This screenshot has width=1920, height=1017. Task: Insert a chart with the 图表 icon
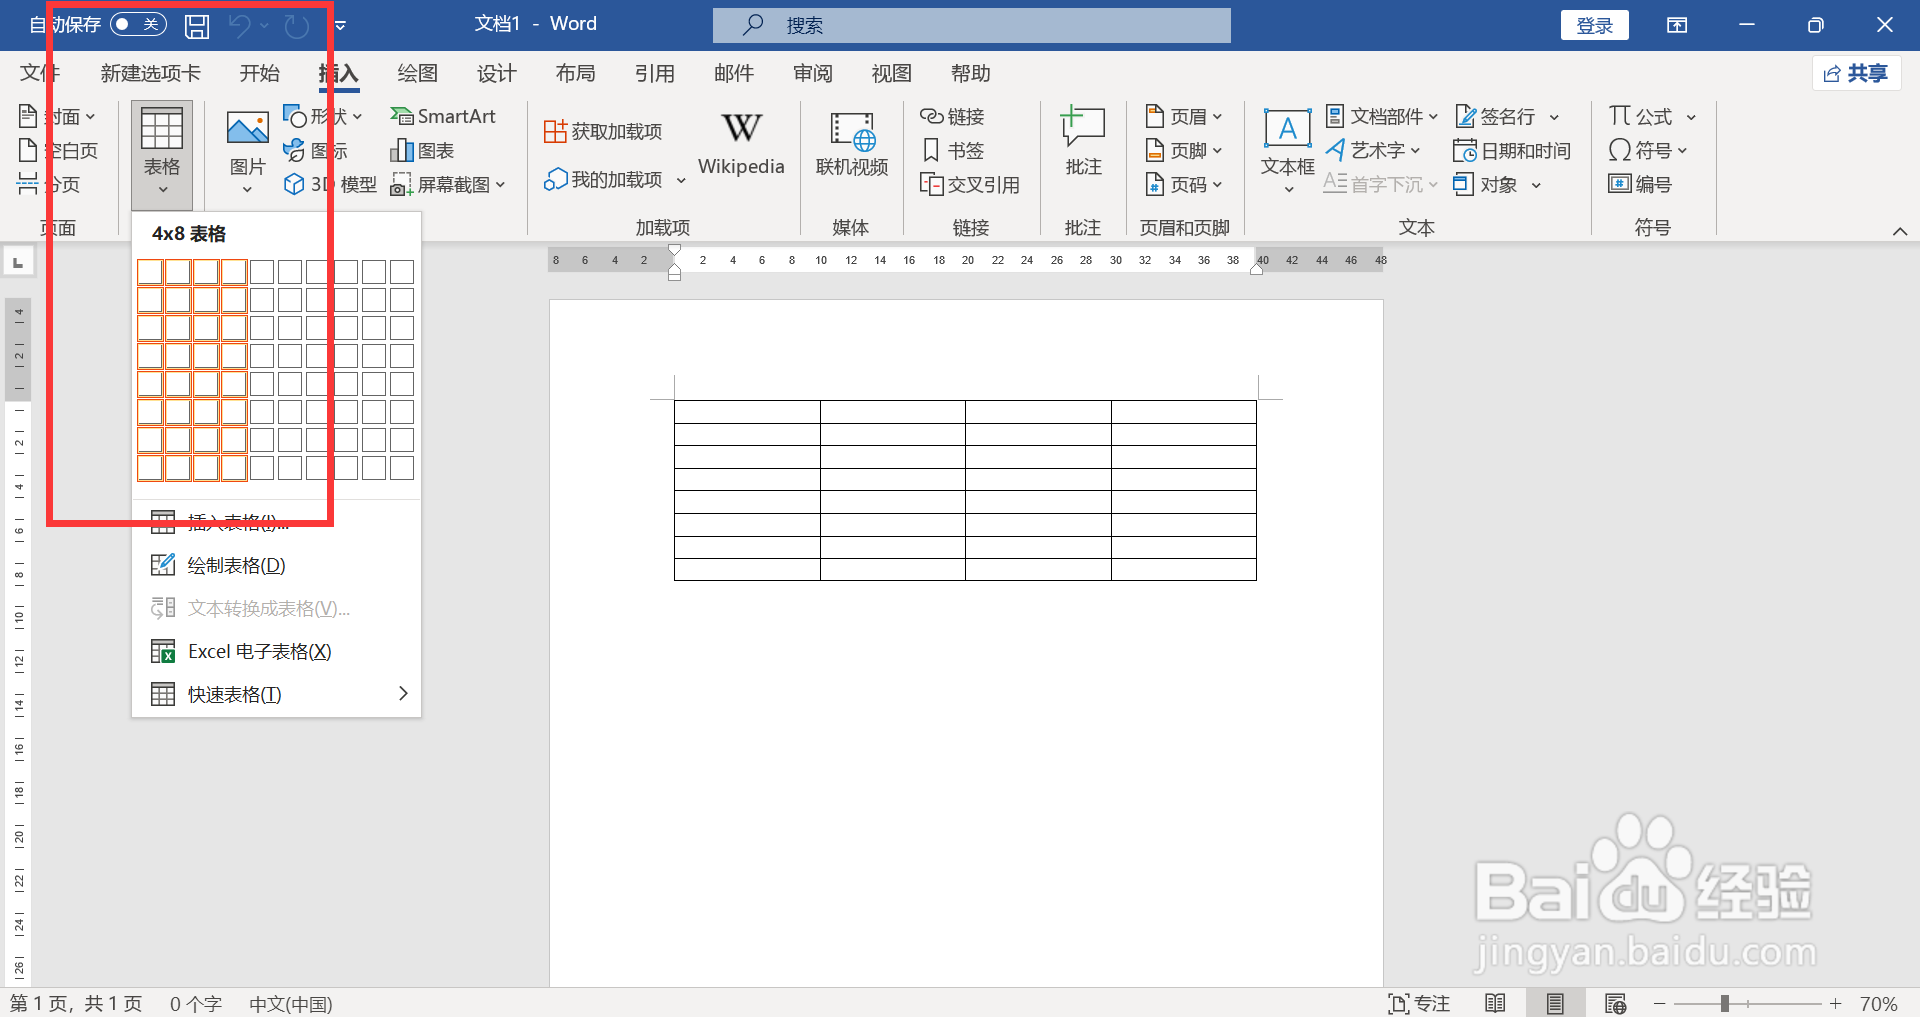(421, 149)
